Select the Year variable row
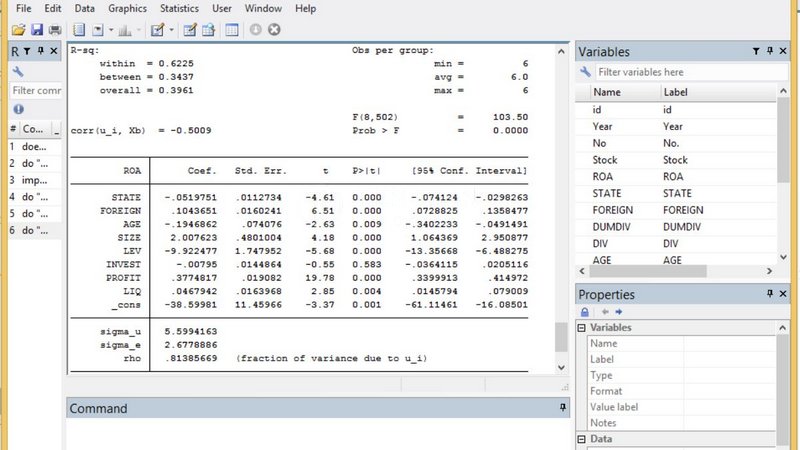Viewport: 800px width, 450px height. pos(676,127)
